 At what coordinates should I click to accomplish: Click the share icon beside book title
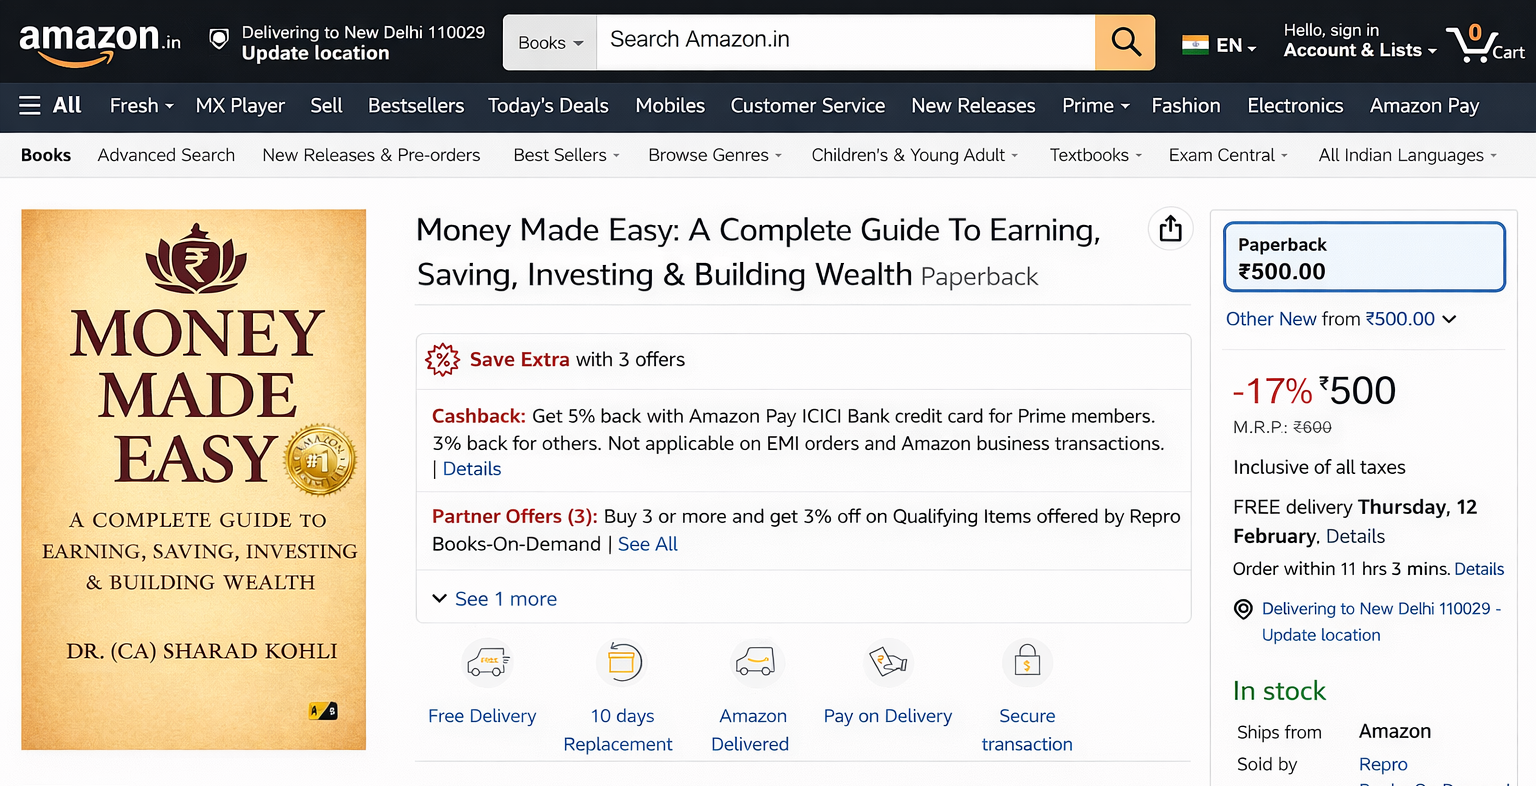[x=1170, y=229]
